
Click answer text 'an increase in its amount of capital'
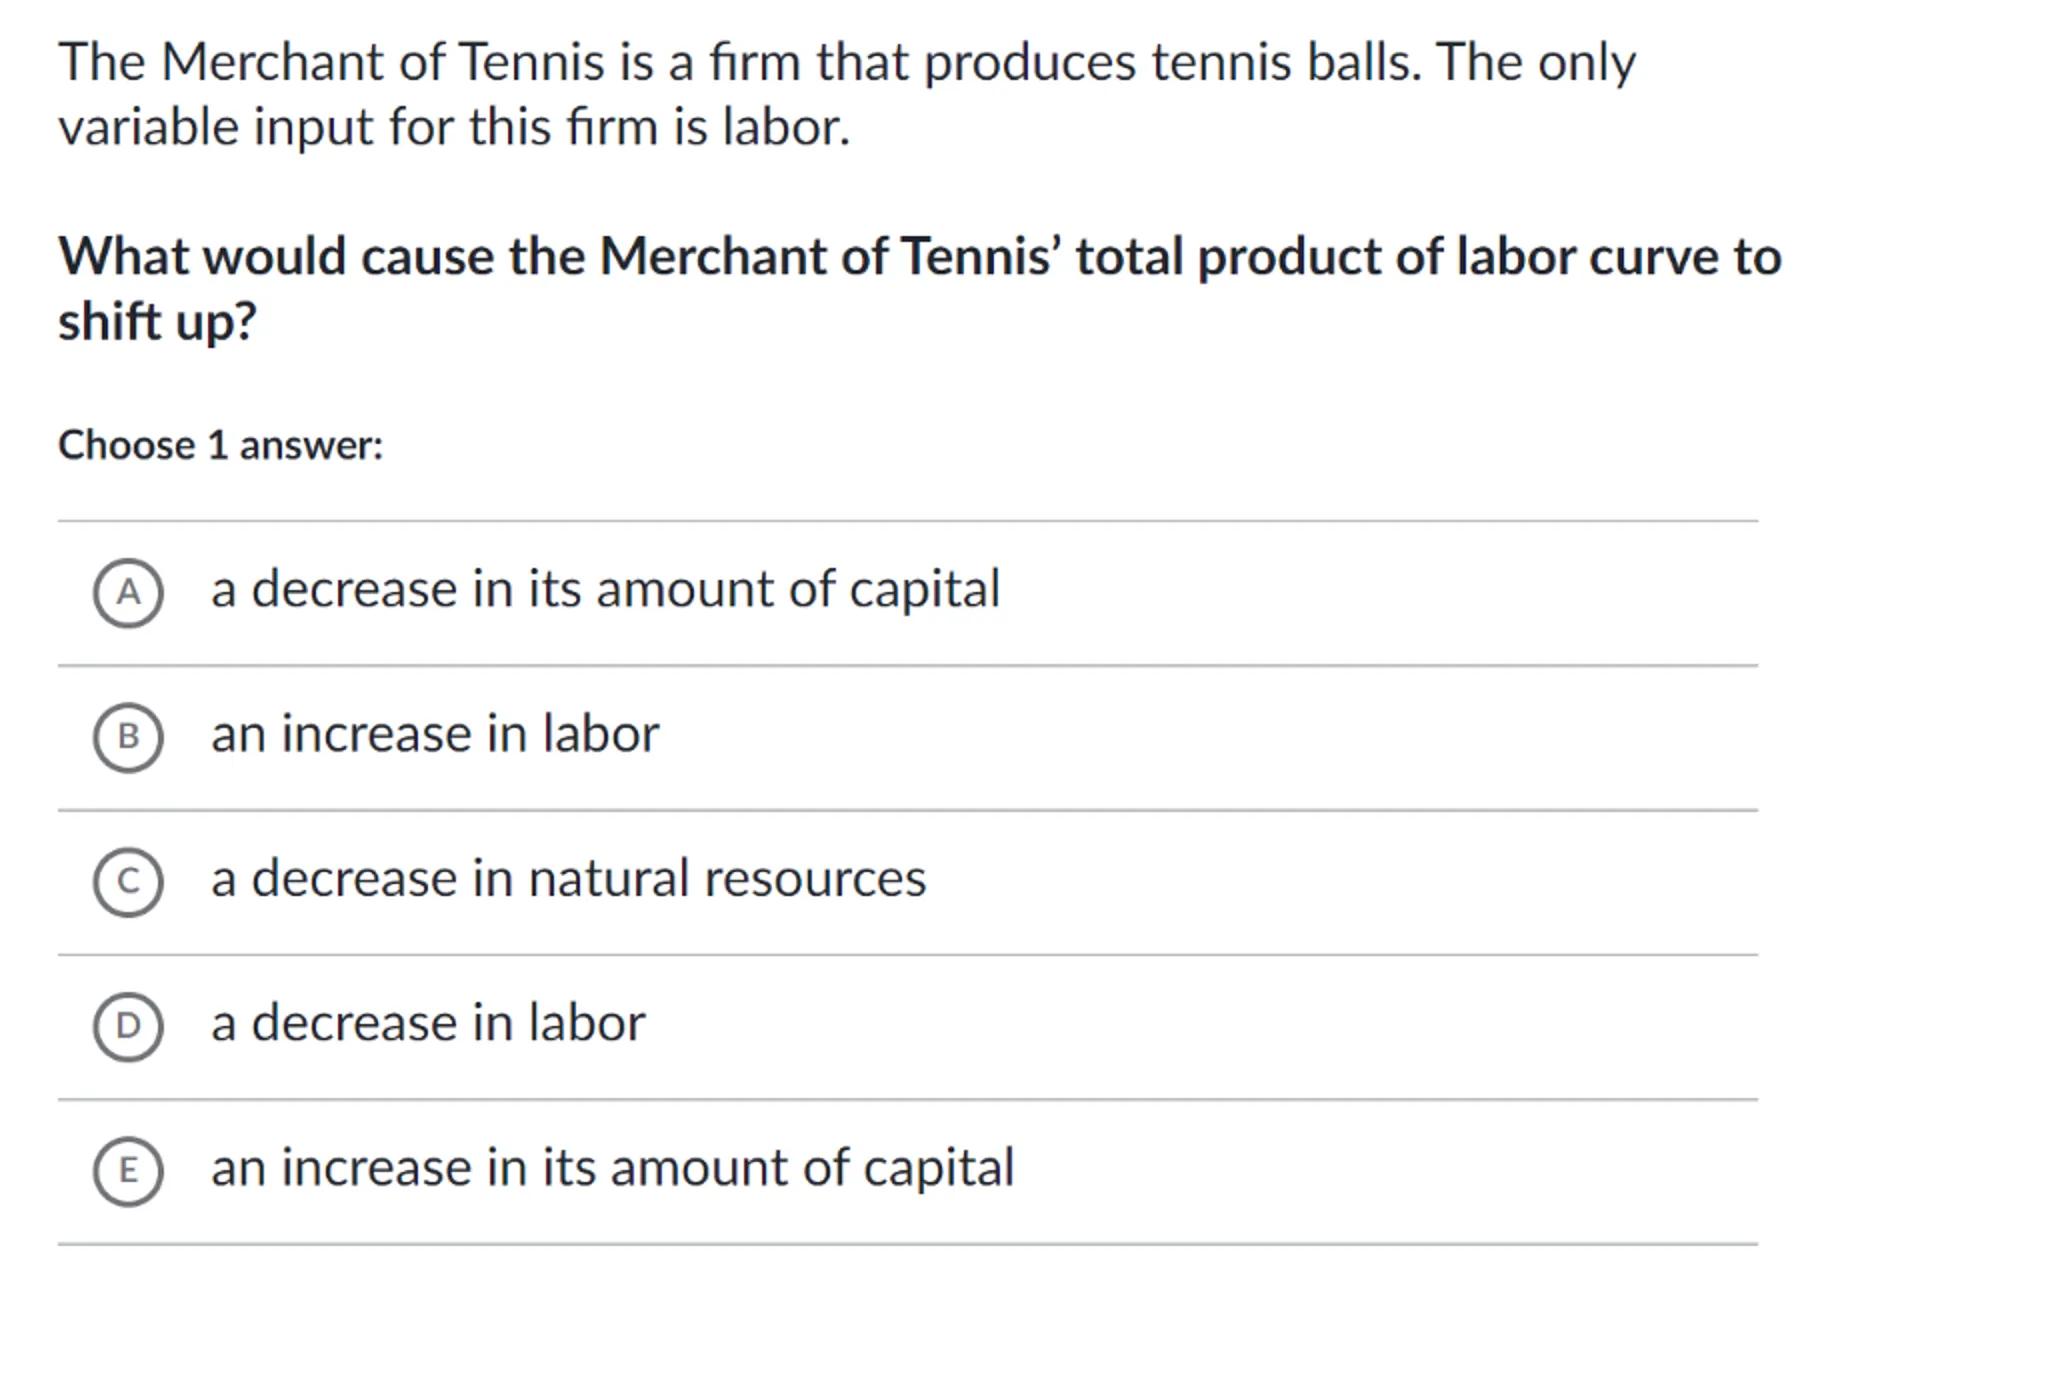coord(612,1168)
